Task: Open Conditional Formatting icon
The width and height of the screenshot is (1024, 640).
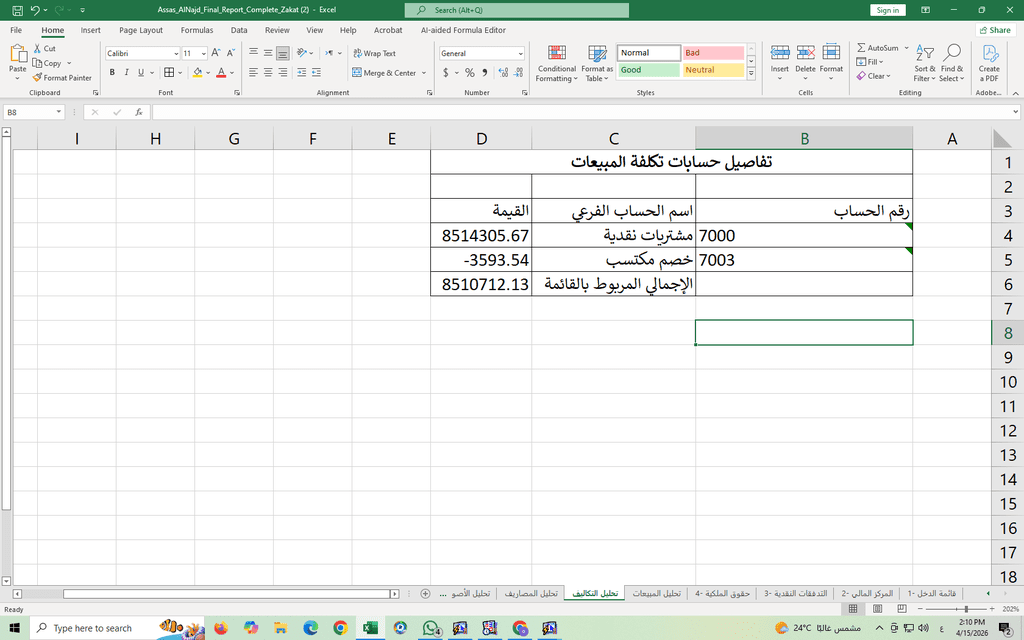Action: coord(557,53)
